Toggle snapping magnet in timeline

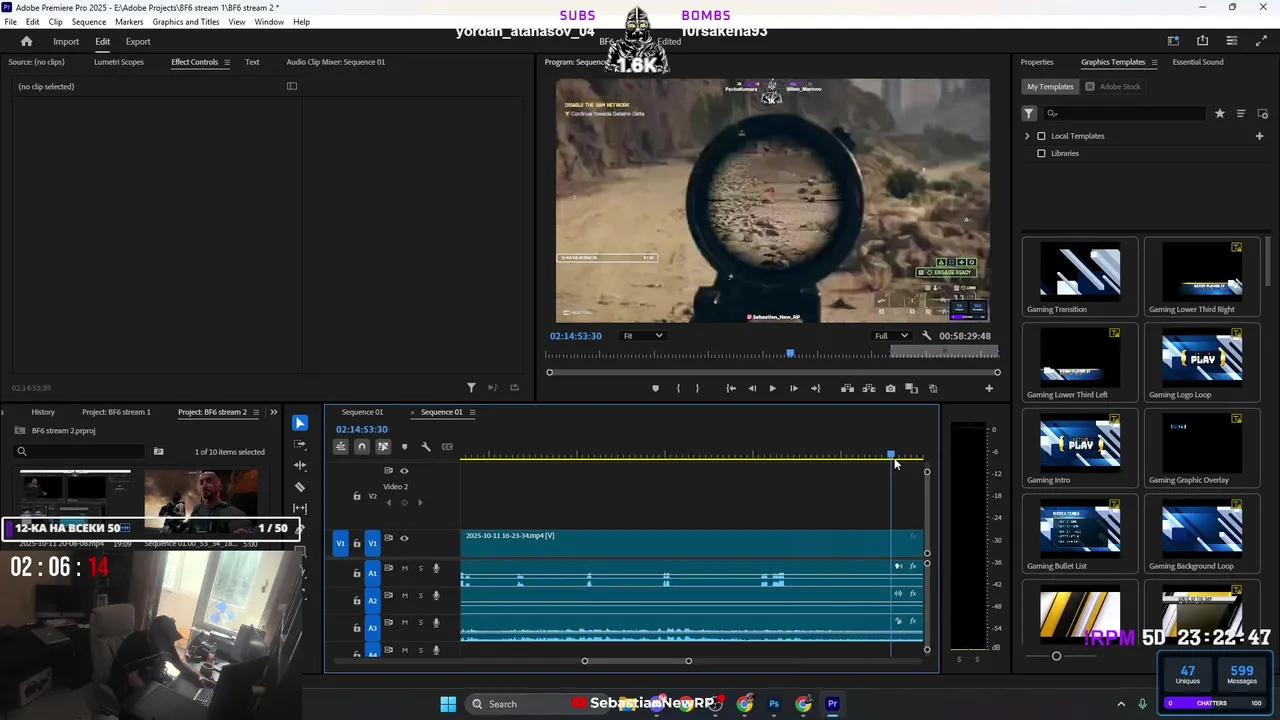point(362,447)
